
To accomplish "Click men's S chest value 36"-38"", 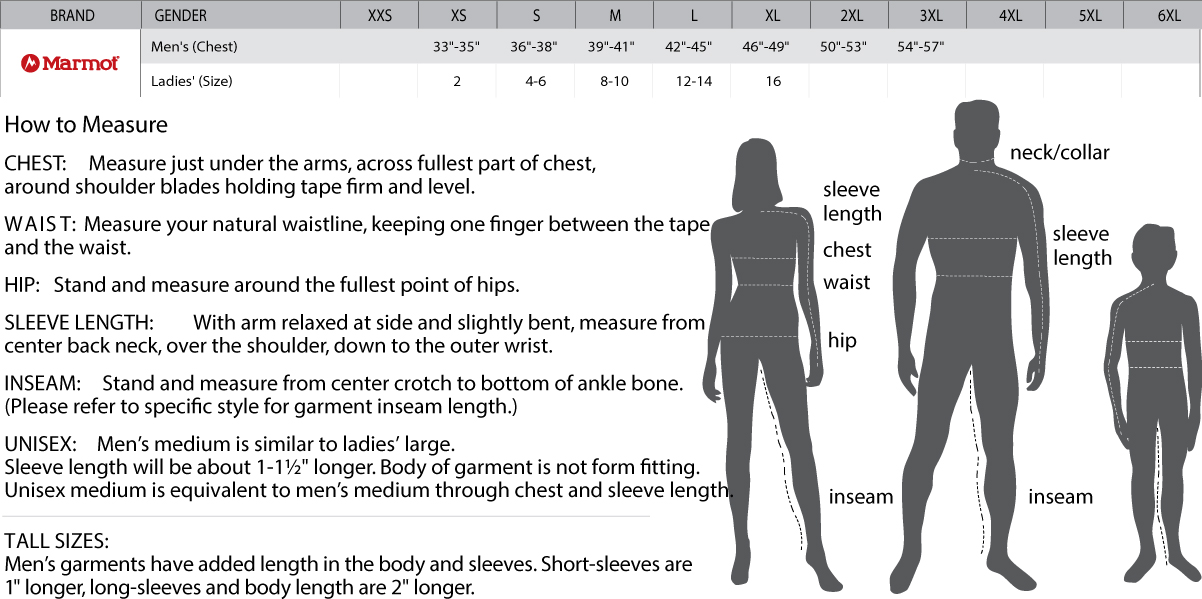I will [534, 47].
